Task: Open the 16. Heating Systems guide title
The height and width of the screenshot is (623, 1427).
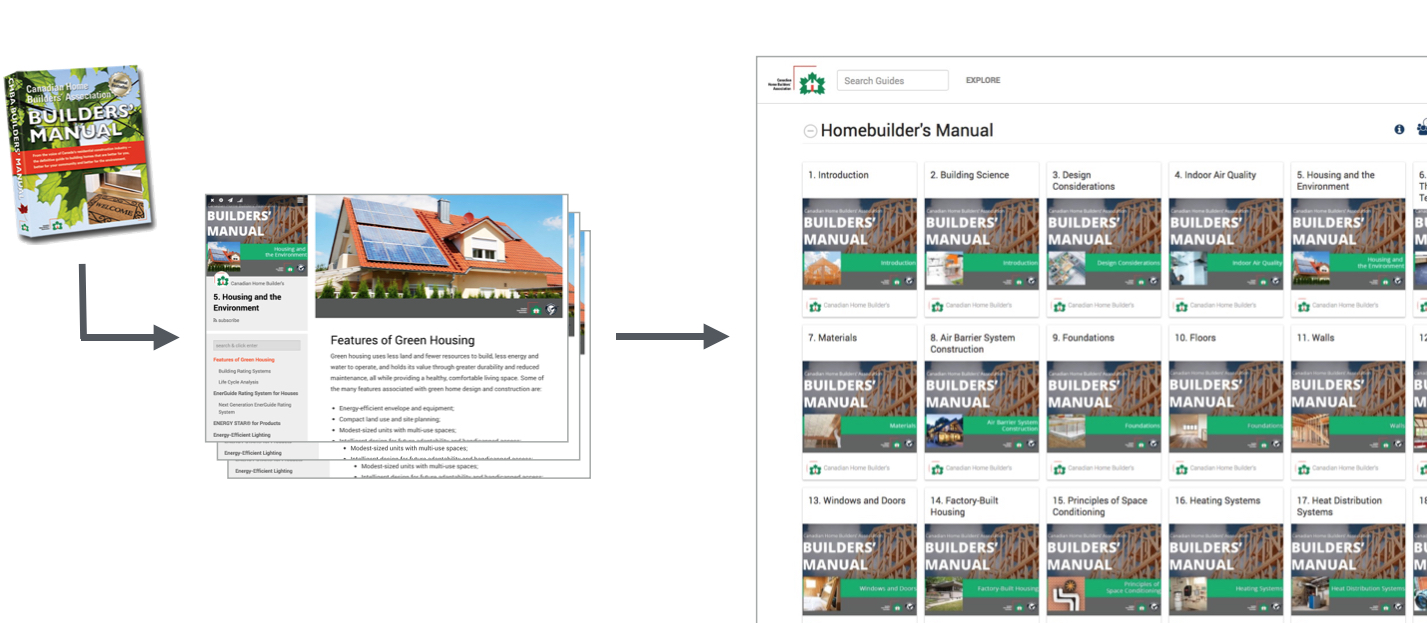Action: (1217, 501)
